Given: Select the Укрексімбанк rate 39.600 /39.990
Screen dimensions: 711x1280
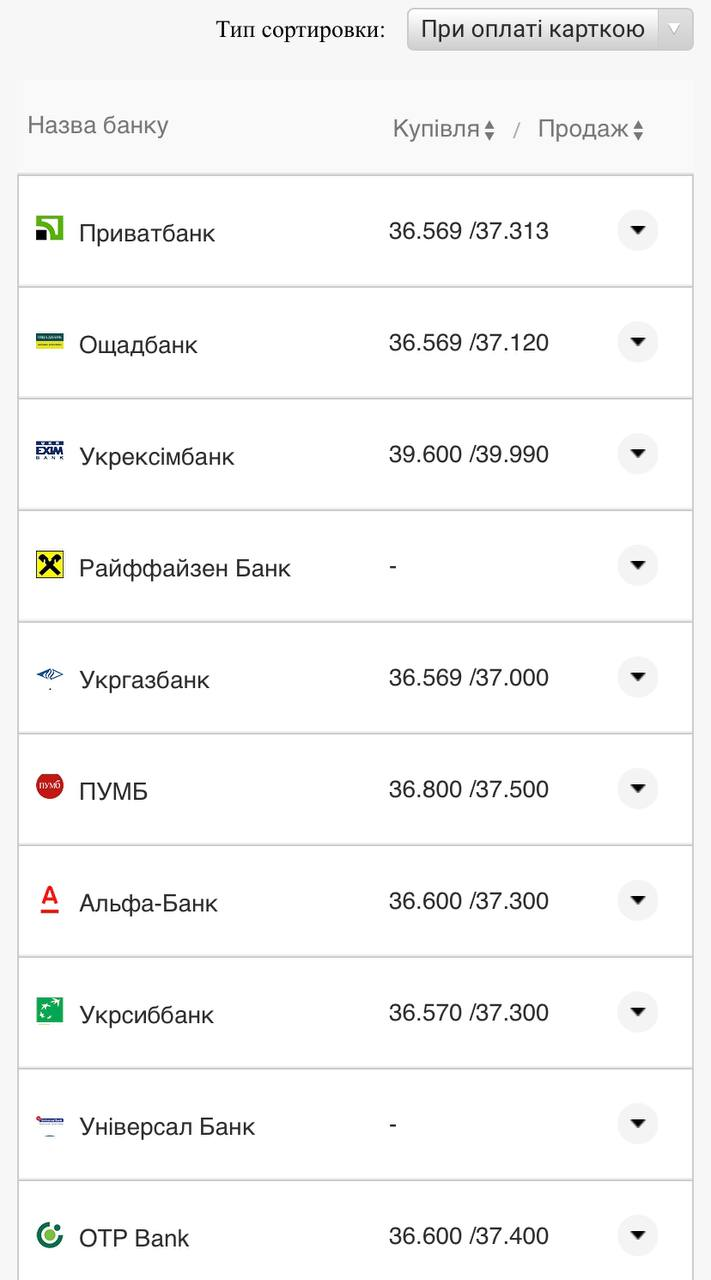Looking at the screenshot, I should (468, 455).
